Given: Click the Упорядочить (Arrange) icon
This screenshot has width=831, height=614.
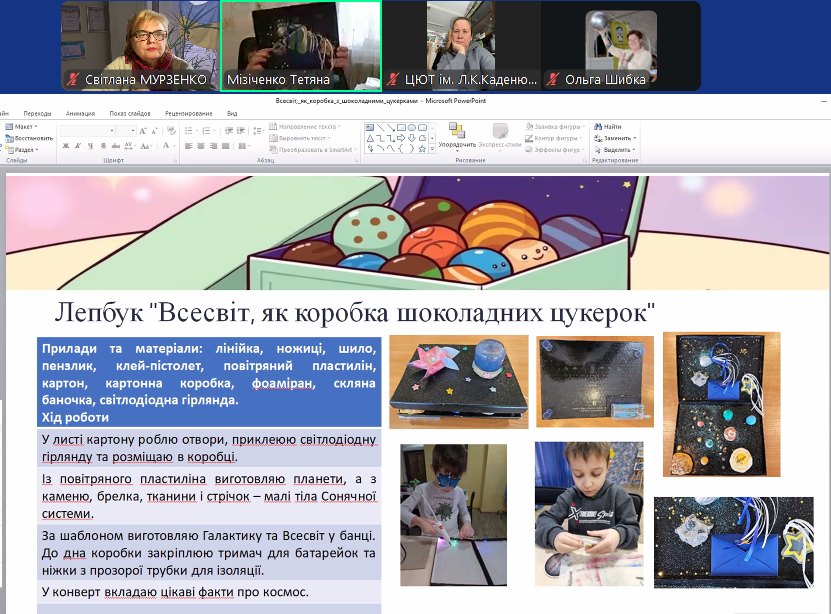Looking at the screenshot, I should tap(456, 132).
